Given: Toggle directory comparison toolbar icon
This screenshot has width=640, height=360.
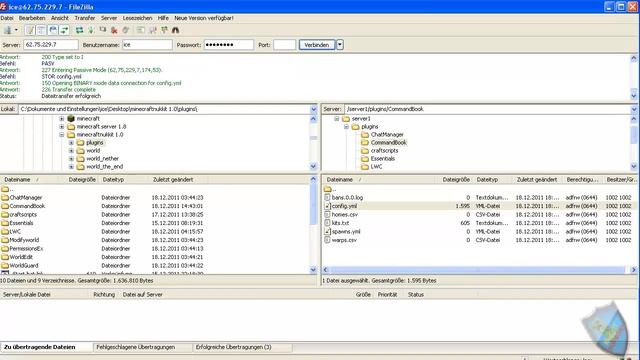Looking at the screenshot, I should click(153, 30).
